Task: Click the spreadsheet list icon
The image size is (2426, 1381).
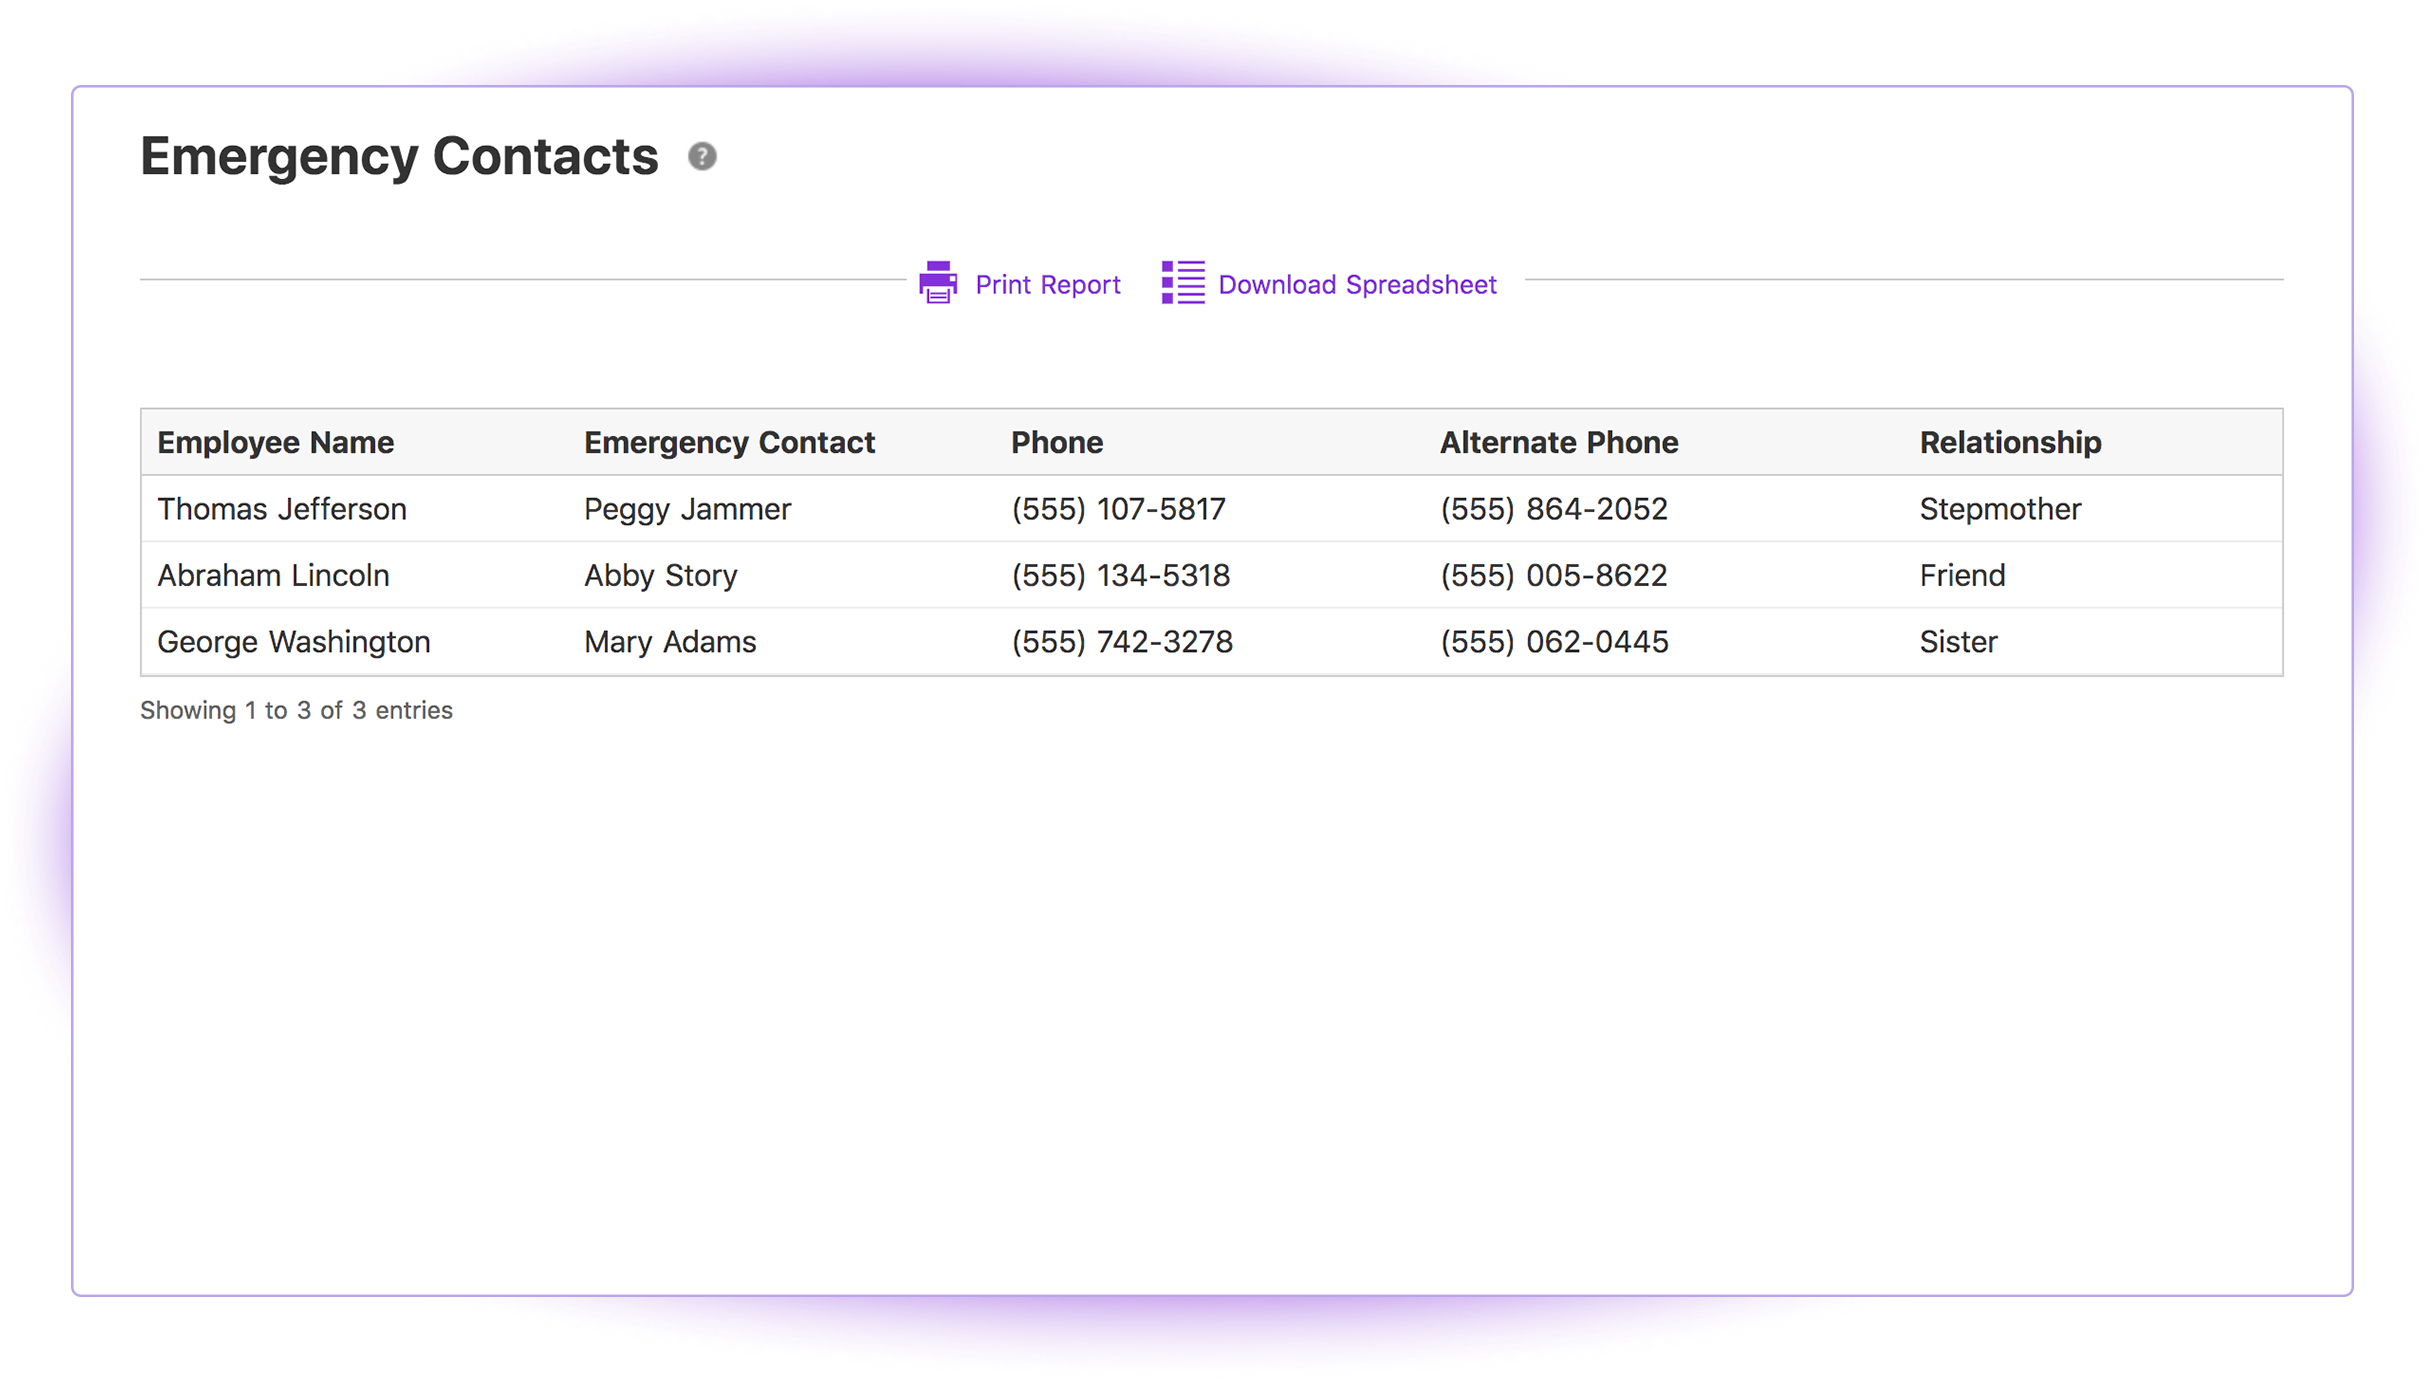Action: pos(1183,283)
